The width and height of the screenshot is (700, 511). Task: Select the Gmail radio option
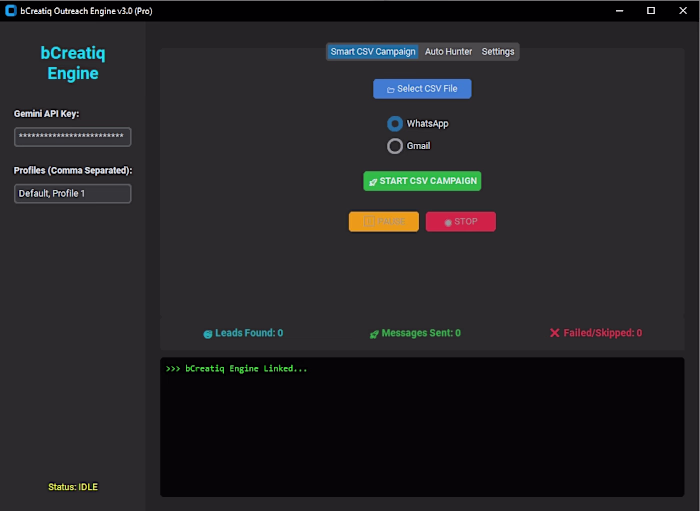click(395, 146)
